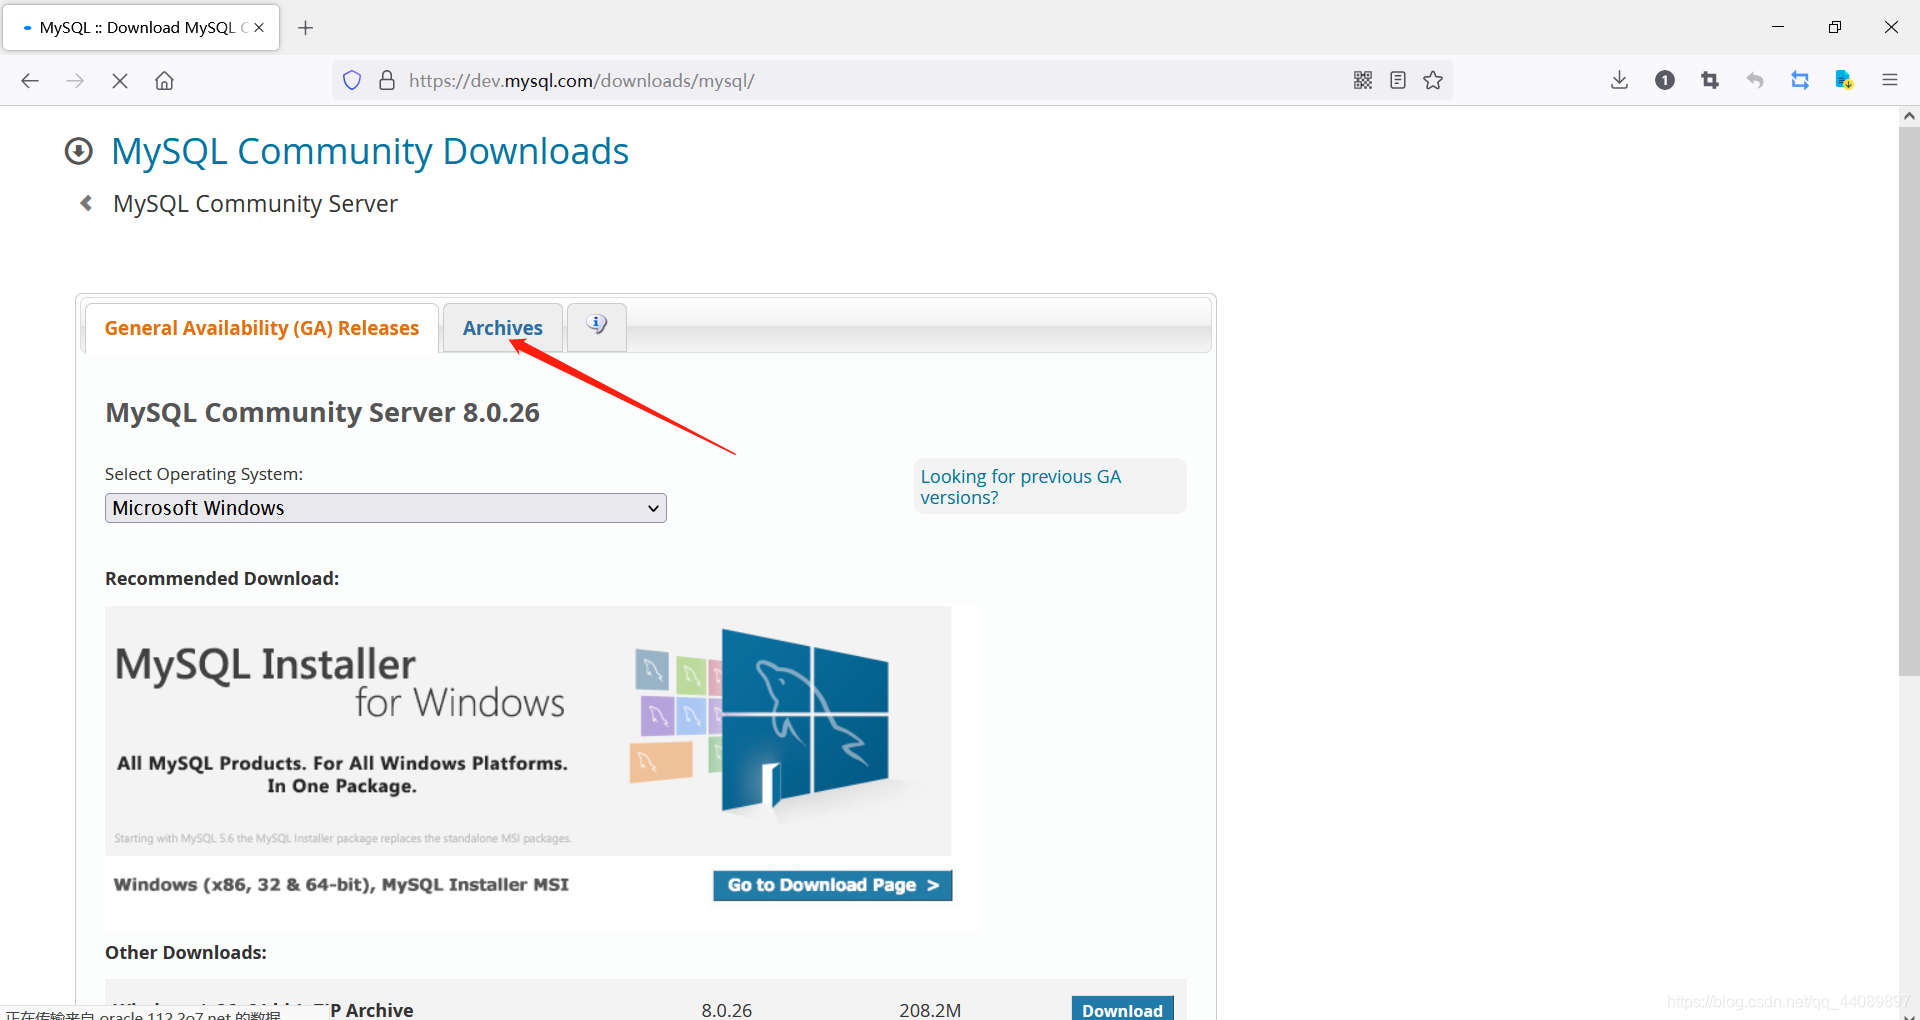Click the undo arrow toolbar icon
The image size is (1920, 1020).
(x=1755, y=80)
